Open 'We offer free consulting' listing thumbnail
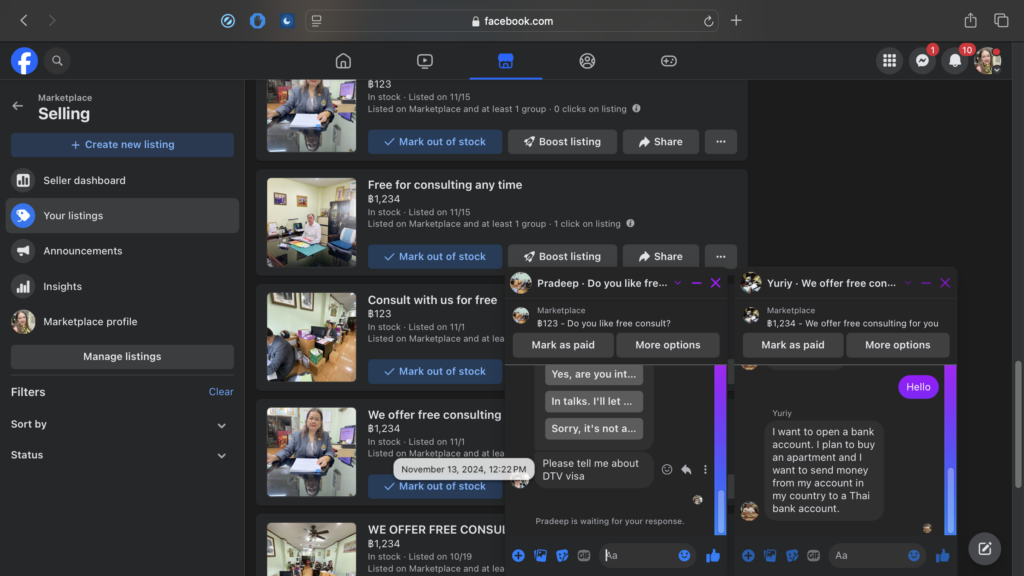The image size is (1024, 576). 312,452
